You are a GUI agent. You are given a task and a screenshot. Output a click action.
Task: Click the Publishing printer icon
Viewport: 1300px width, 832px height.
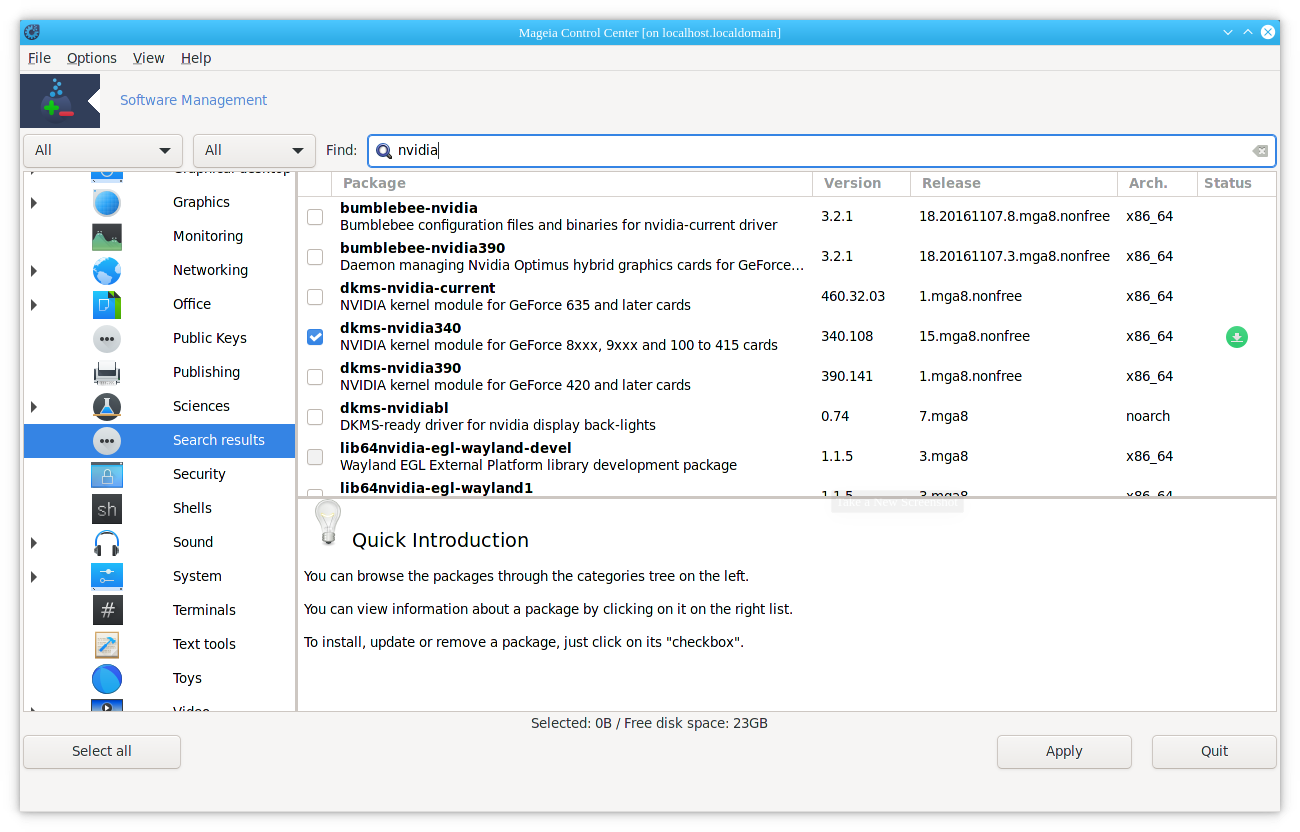tap(107, 373)
